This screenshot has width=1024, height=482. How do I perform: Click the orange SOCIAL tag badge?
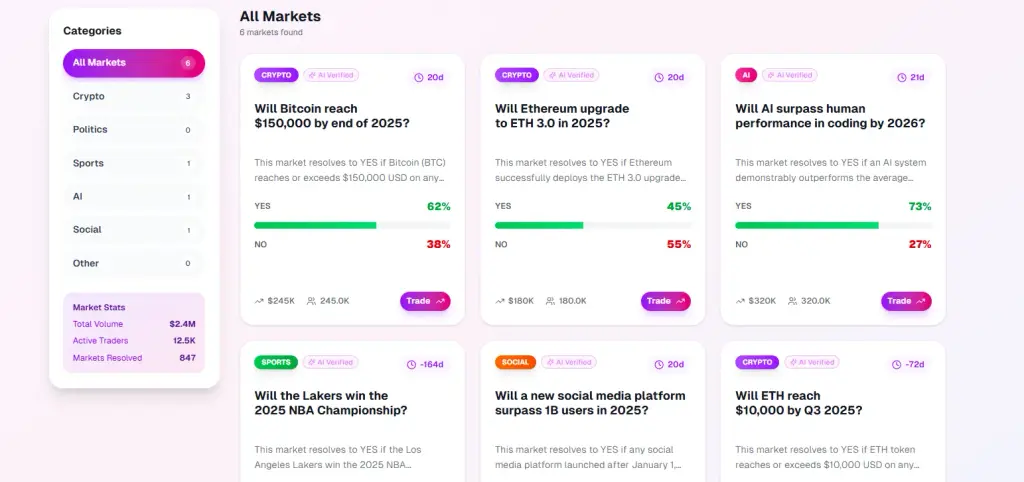515,362
